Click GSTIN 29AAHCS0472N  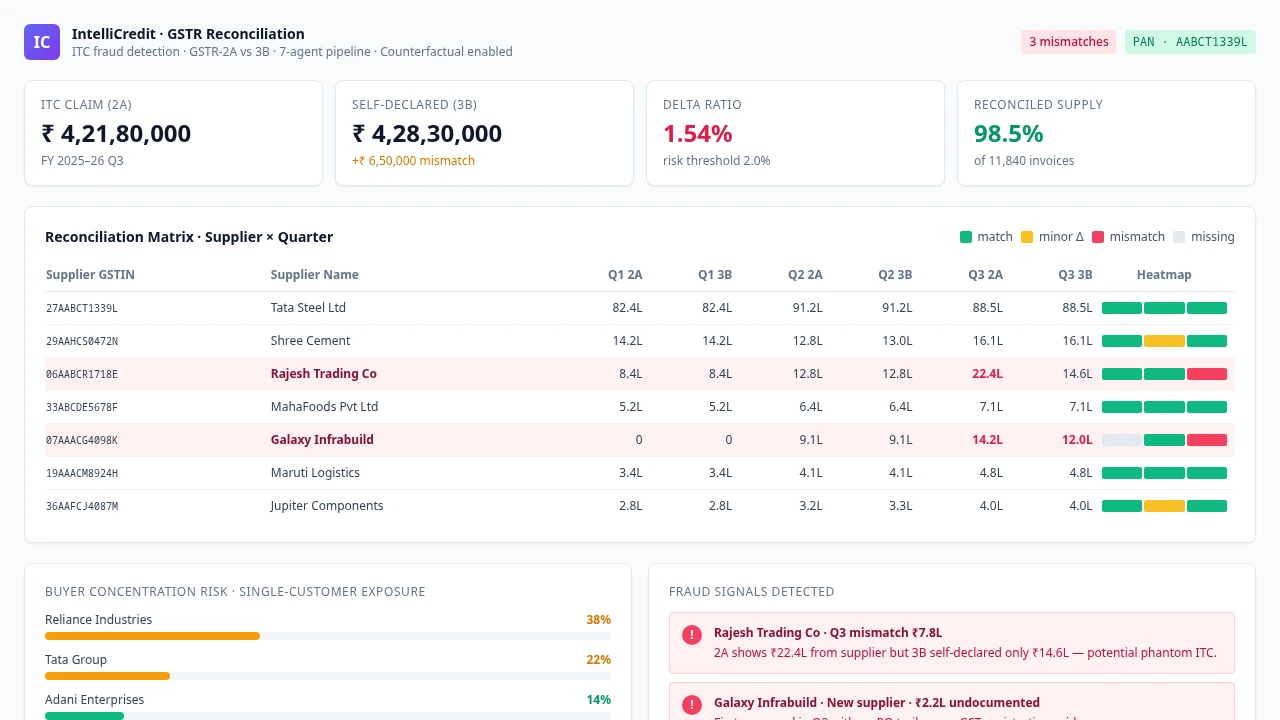82,341
